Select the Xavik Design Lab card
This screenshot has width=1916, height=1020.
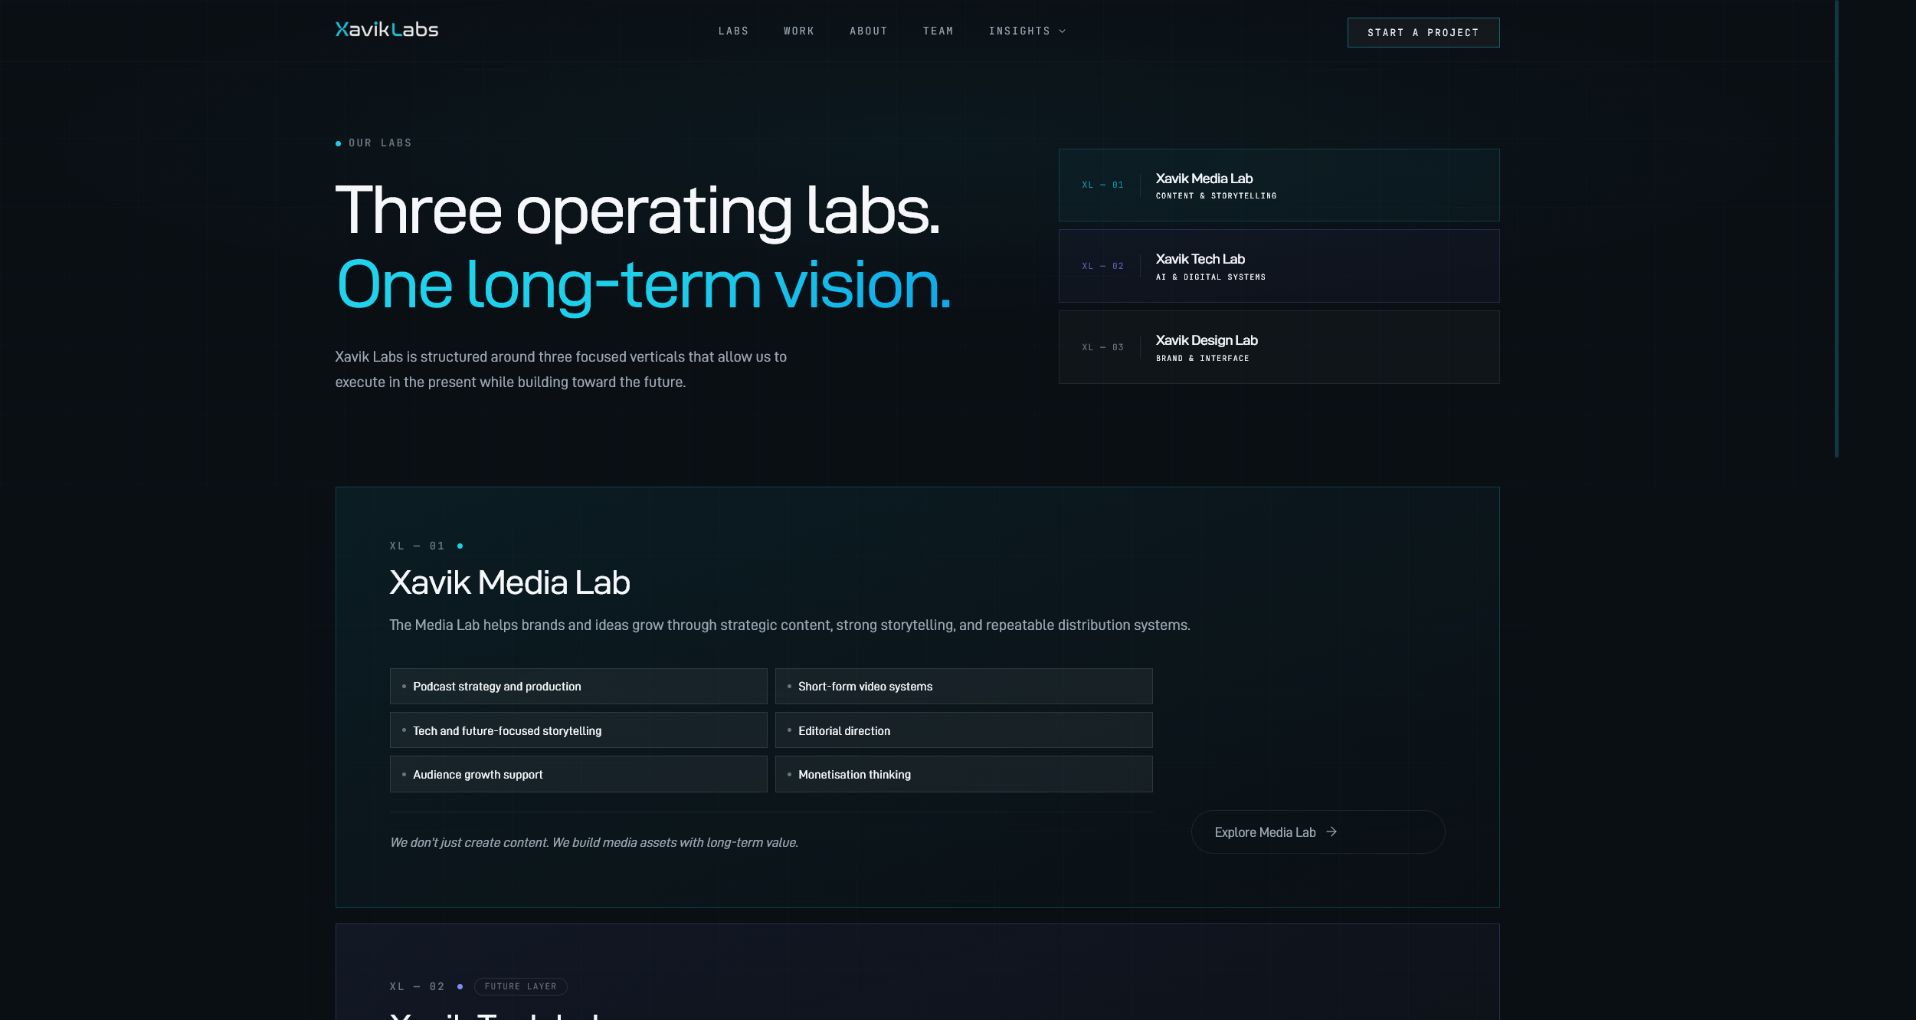tap(1279, 347)
